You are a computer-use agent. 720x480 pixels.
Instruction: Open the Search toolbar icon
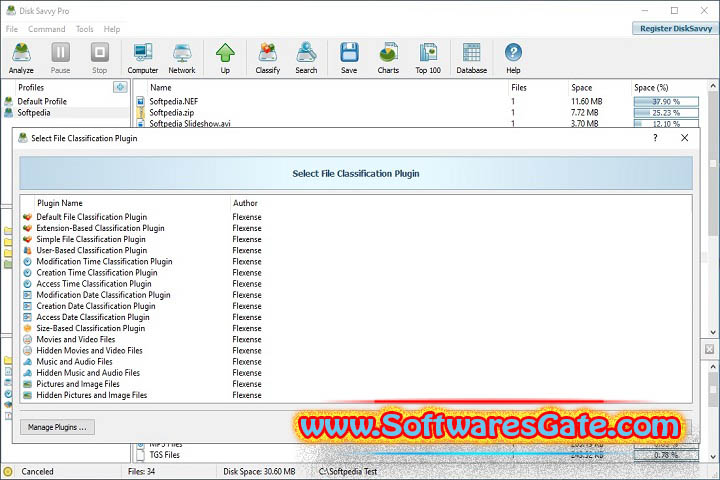(x=306, y=58)
